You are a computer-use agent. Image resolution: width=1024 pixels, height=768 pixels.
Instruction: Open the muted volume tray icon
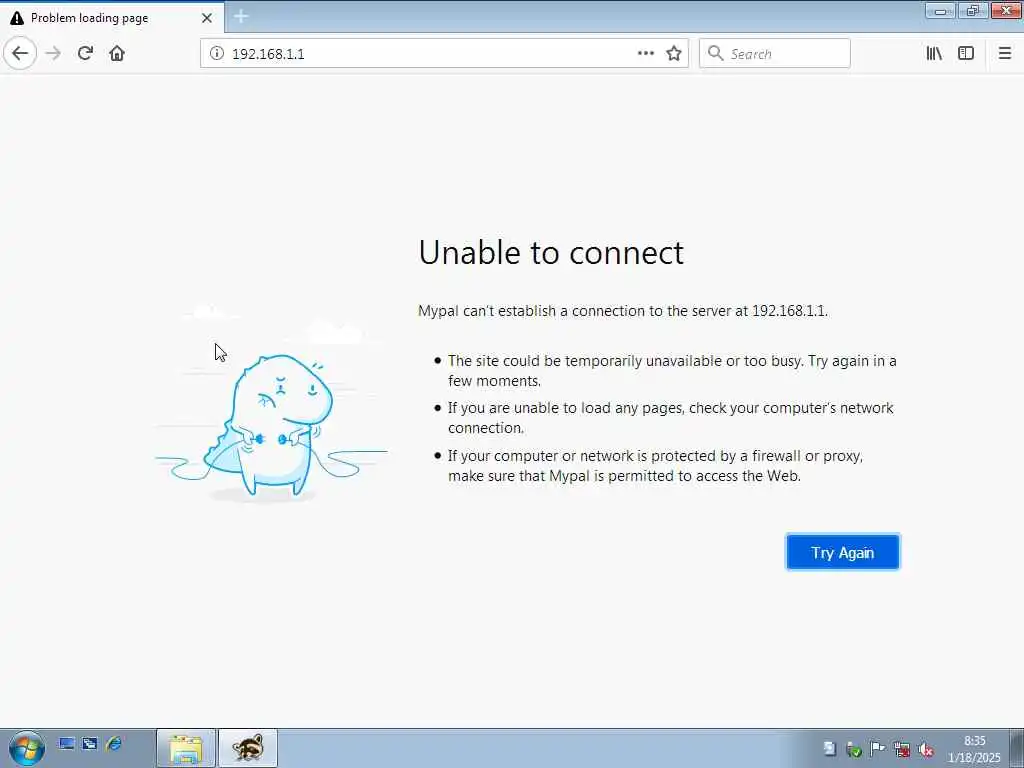tap(925, 750)
